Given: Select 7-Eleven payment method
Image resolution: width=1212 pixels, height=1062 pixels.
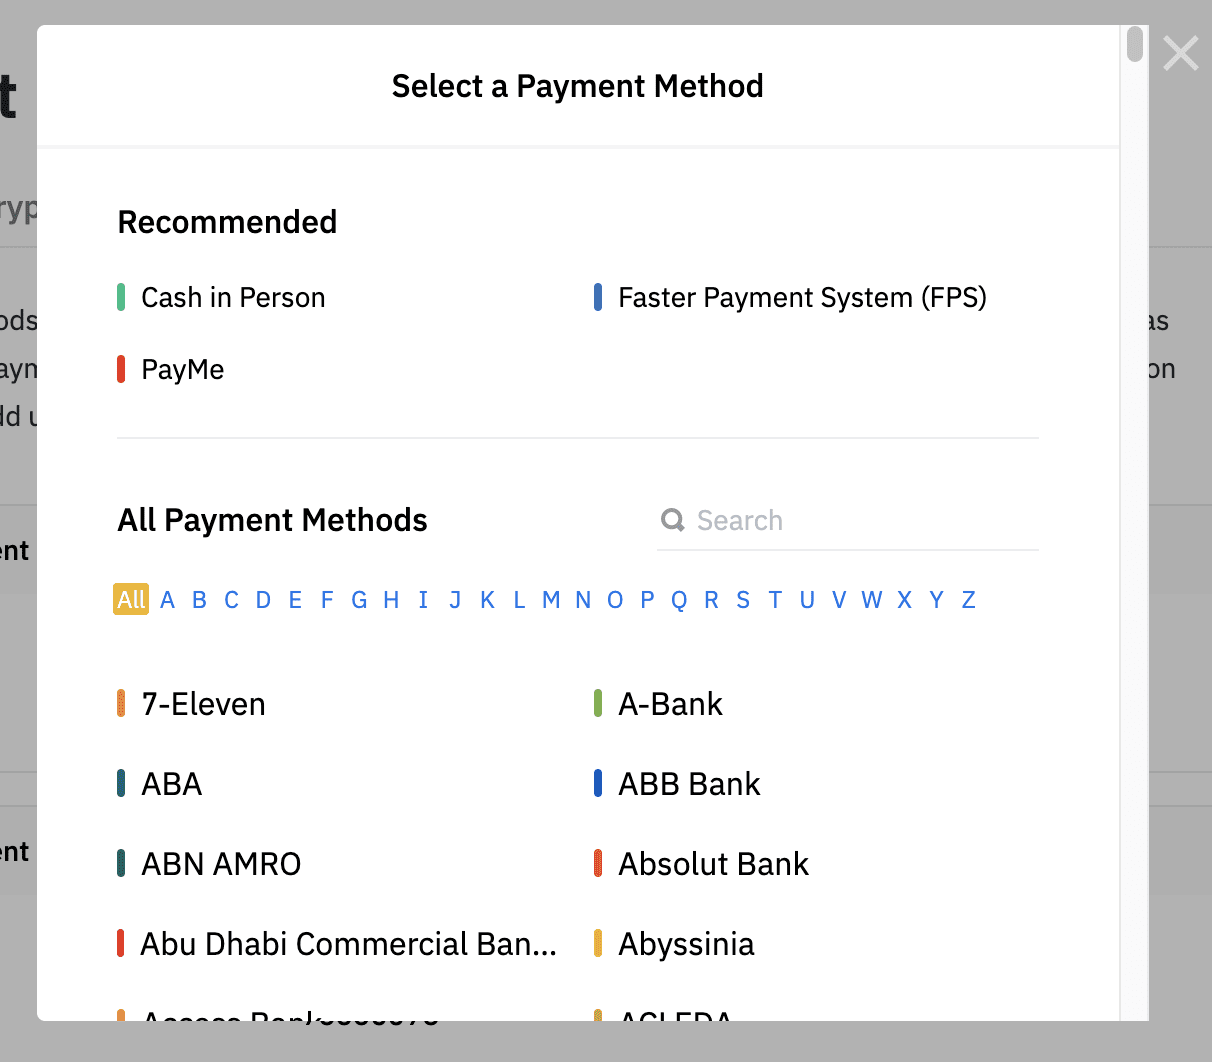Looking at the screenshot, I should coord(203,704).
